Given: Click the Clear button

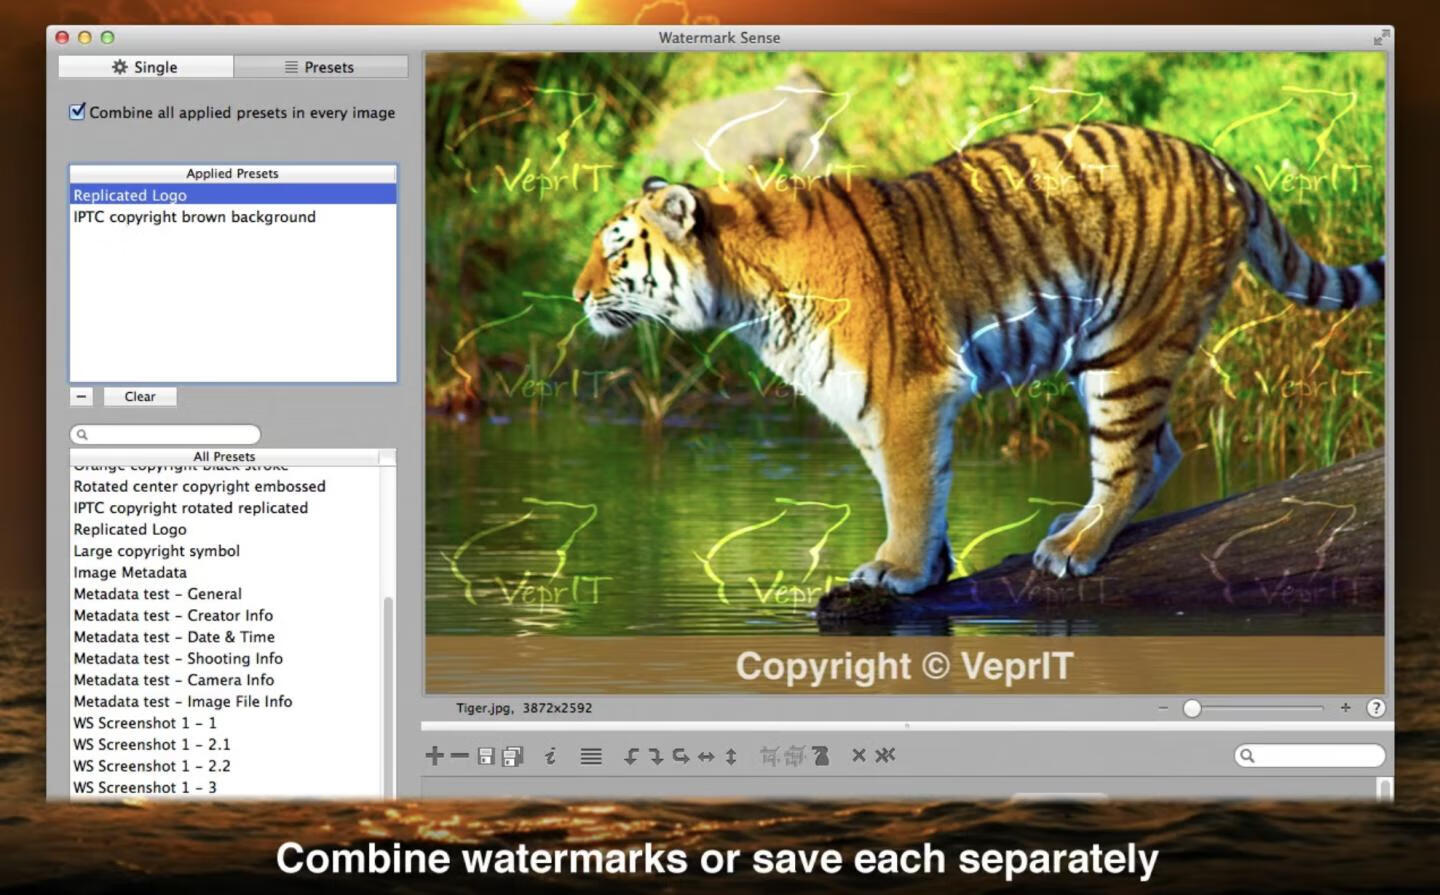Looking at the screenshot, I should pos(140,397).
